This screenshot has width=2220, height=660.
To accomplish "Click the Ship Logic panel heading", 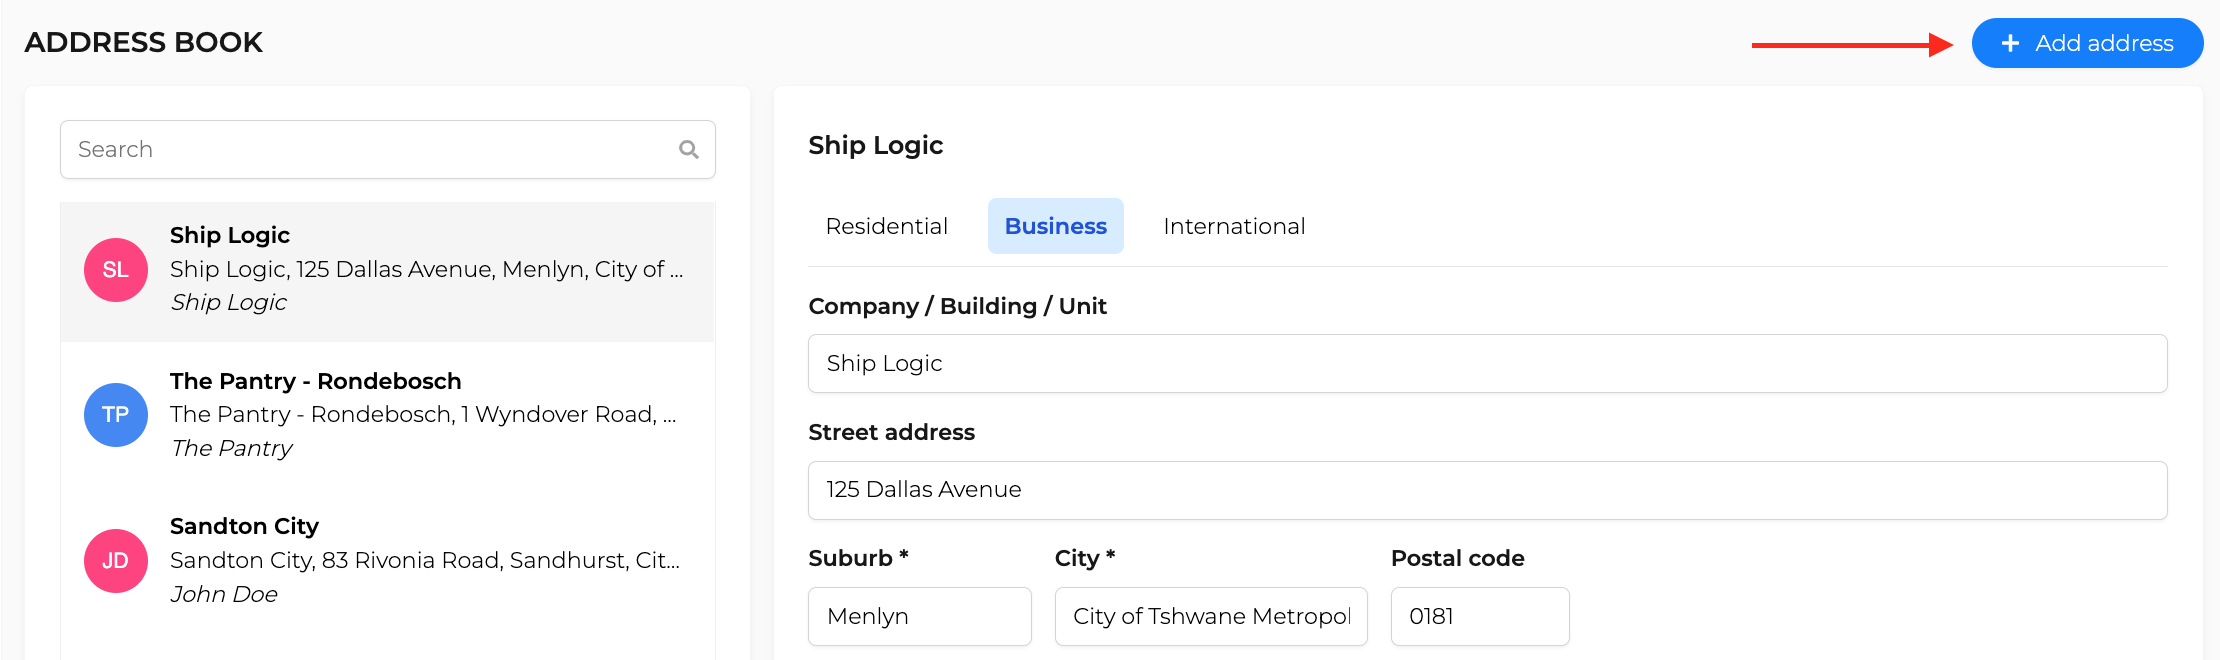I will (876, 146).
